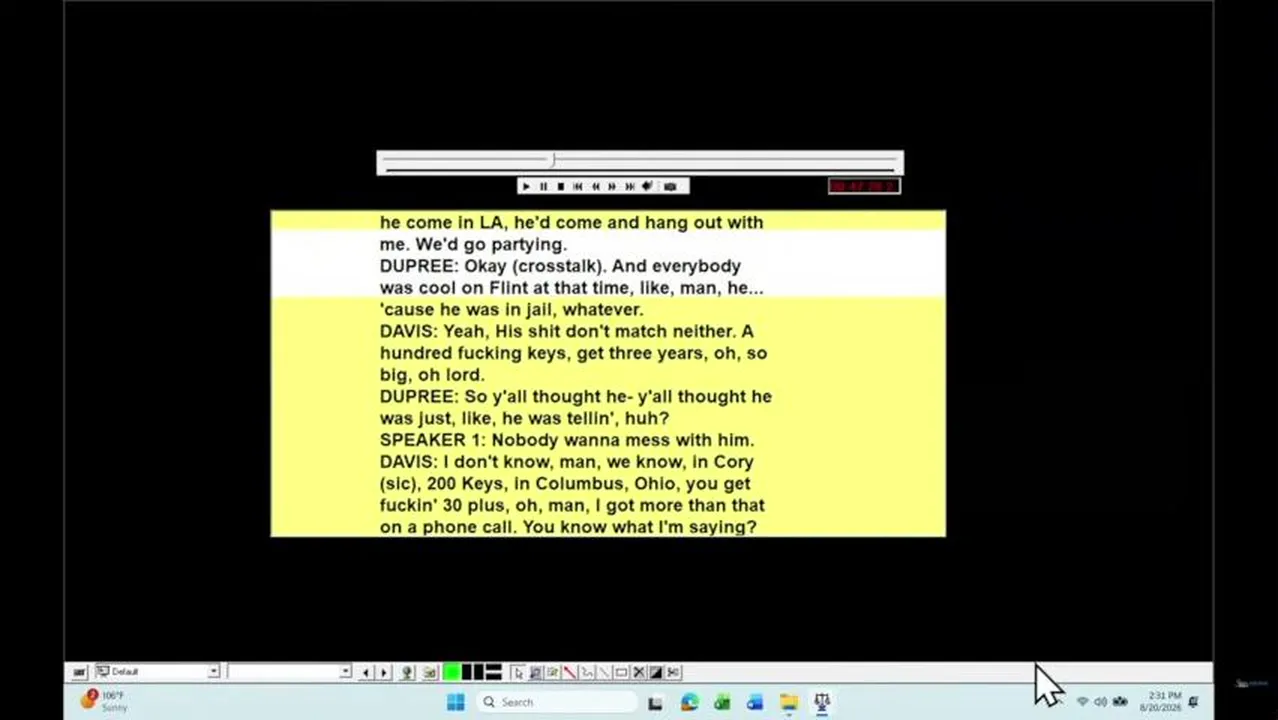Click the previous-page left arrow button

tap(365, 672)
